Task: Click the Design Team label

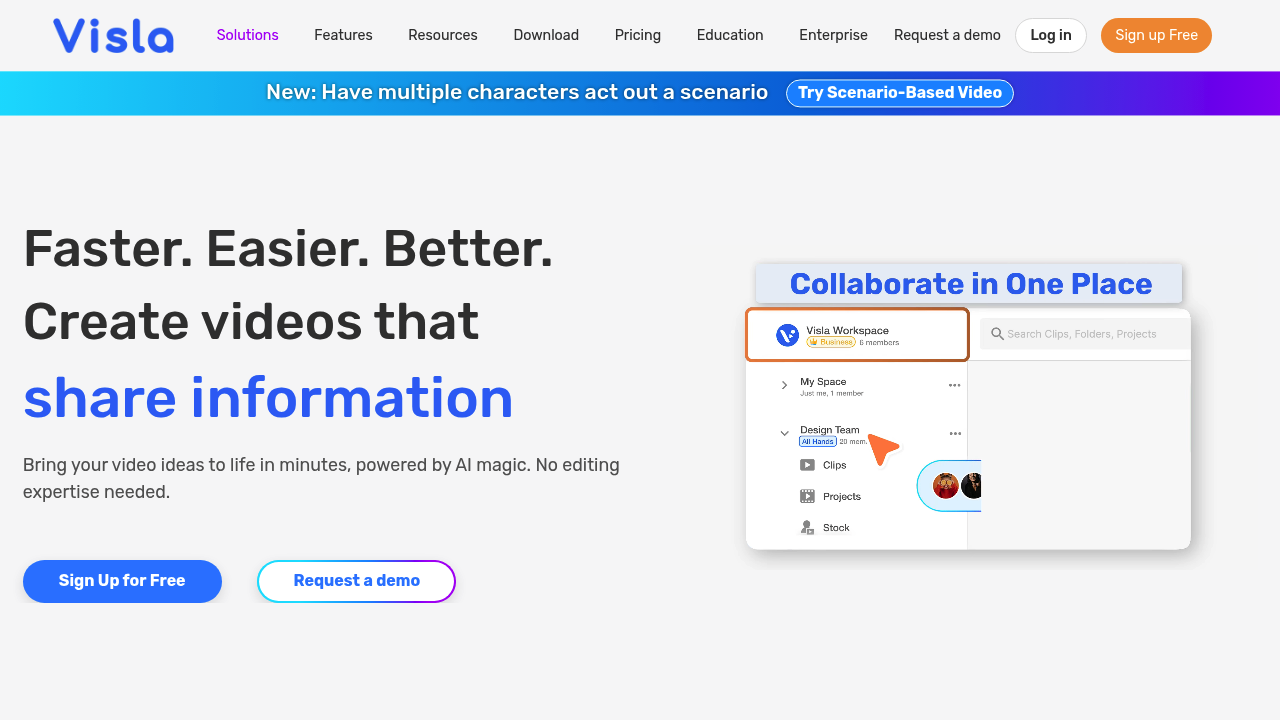Action: pyautogui.click(x=830, y=430)
